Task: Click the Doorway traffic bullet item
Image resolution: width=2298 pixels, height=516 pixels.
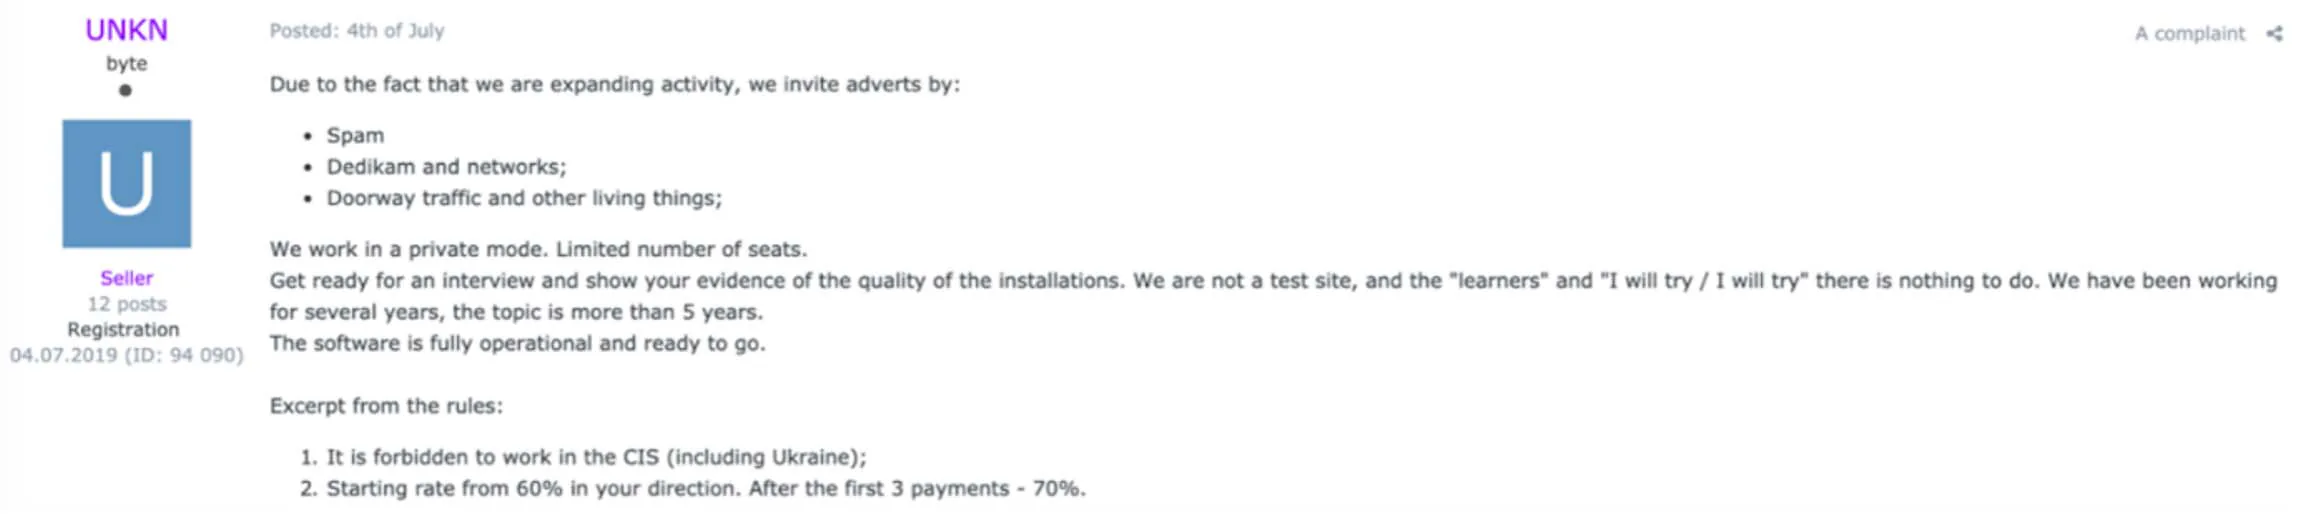Action: [524, 198]
